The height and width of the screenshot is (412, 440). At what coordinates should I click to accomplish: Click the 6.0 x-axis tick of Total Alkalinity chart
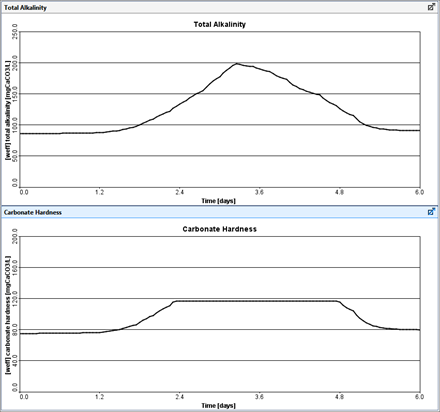point(419,192)
